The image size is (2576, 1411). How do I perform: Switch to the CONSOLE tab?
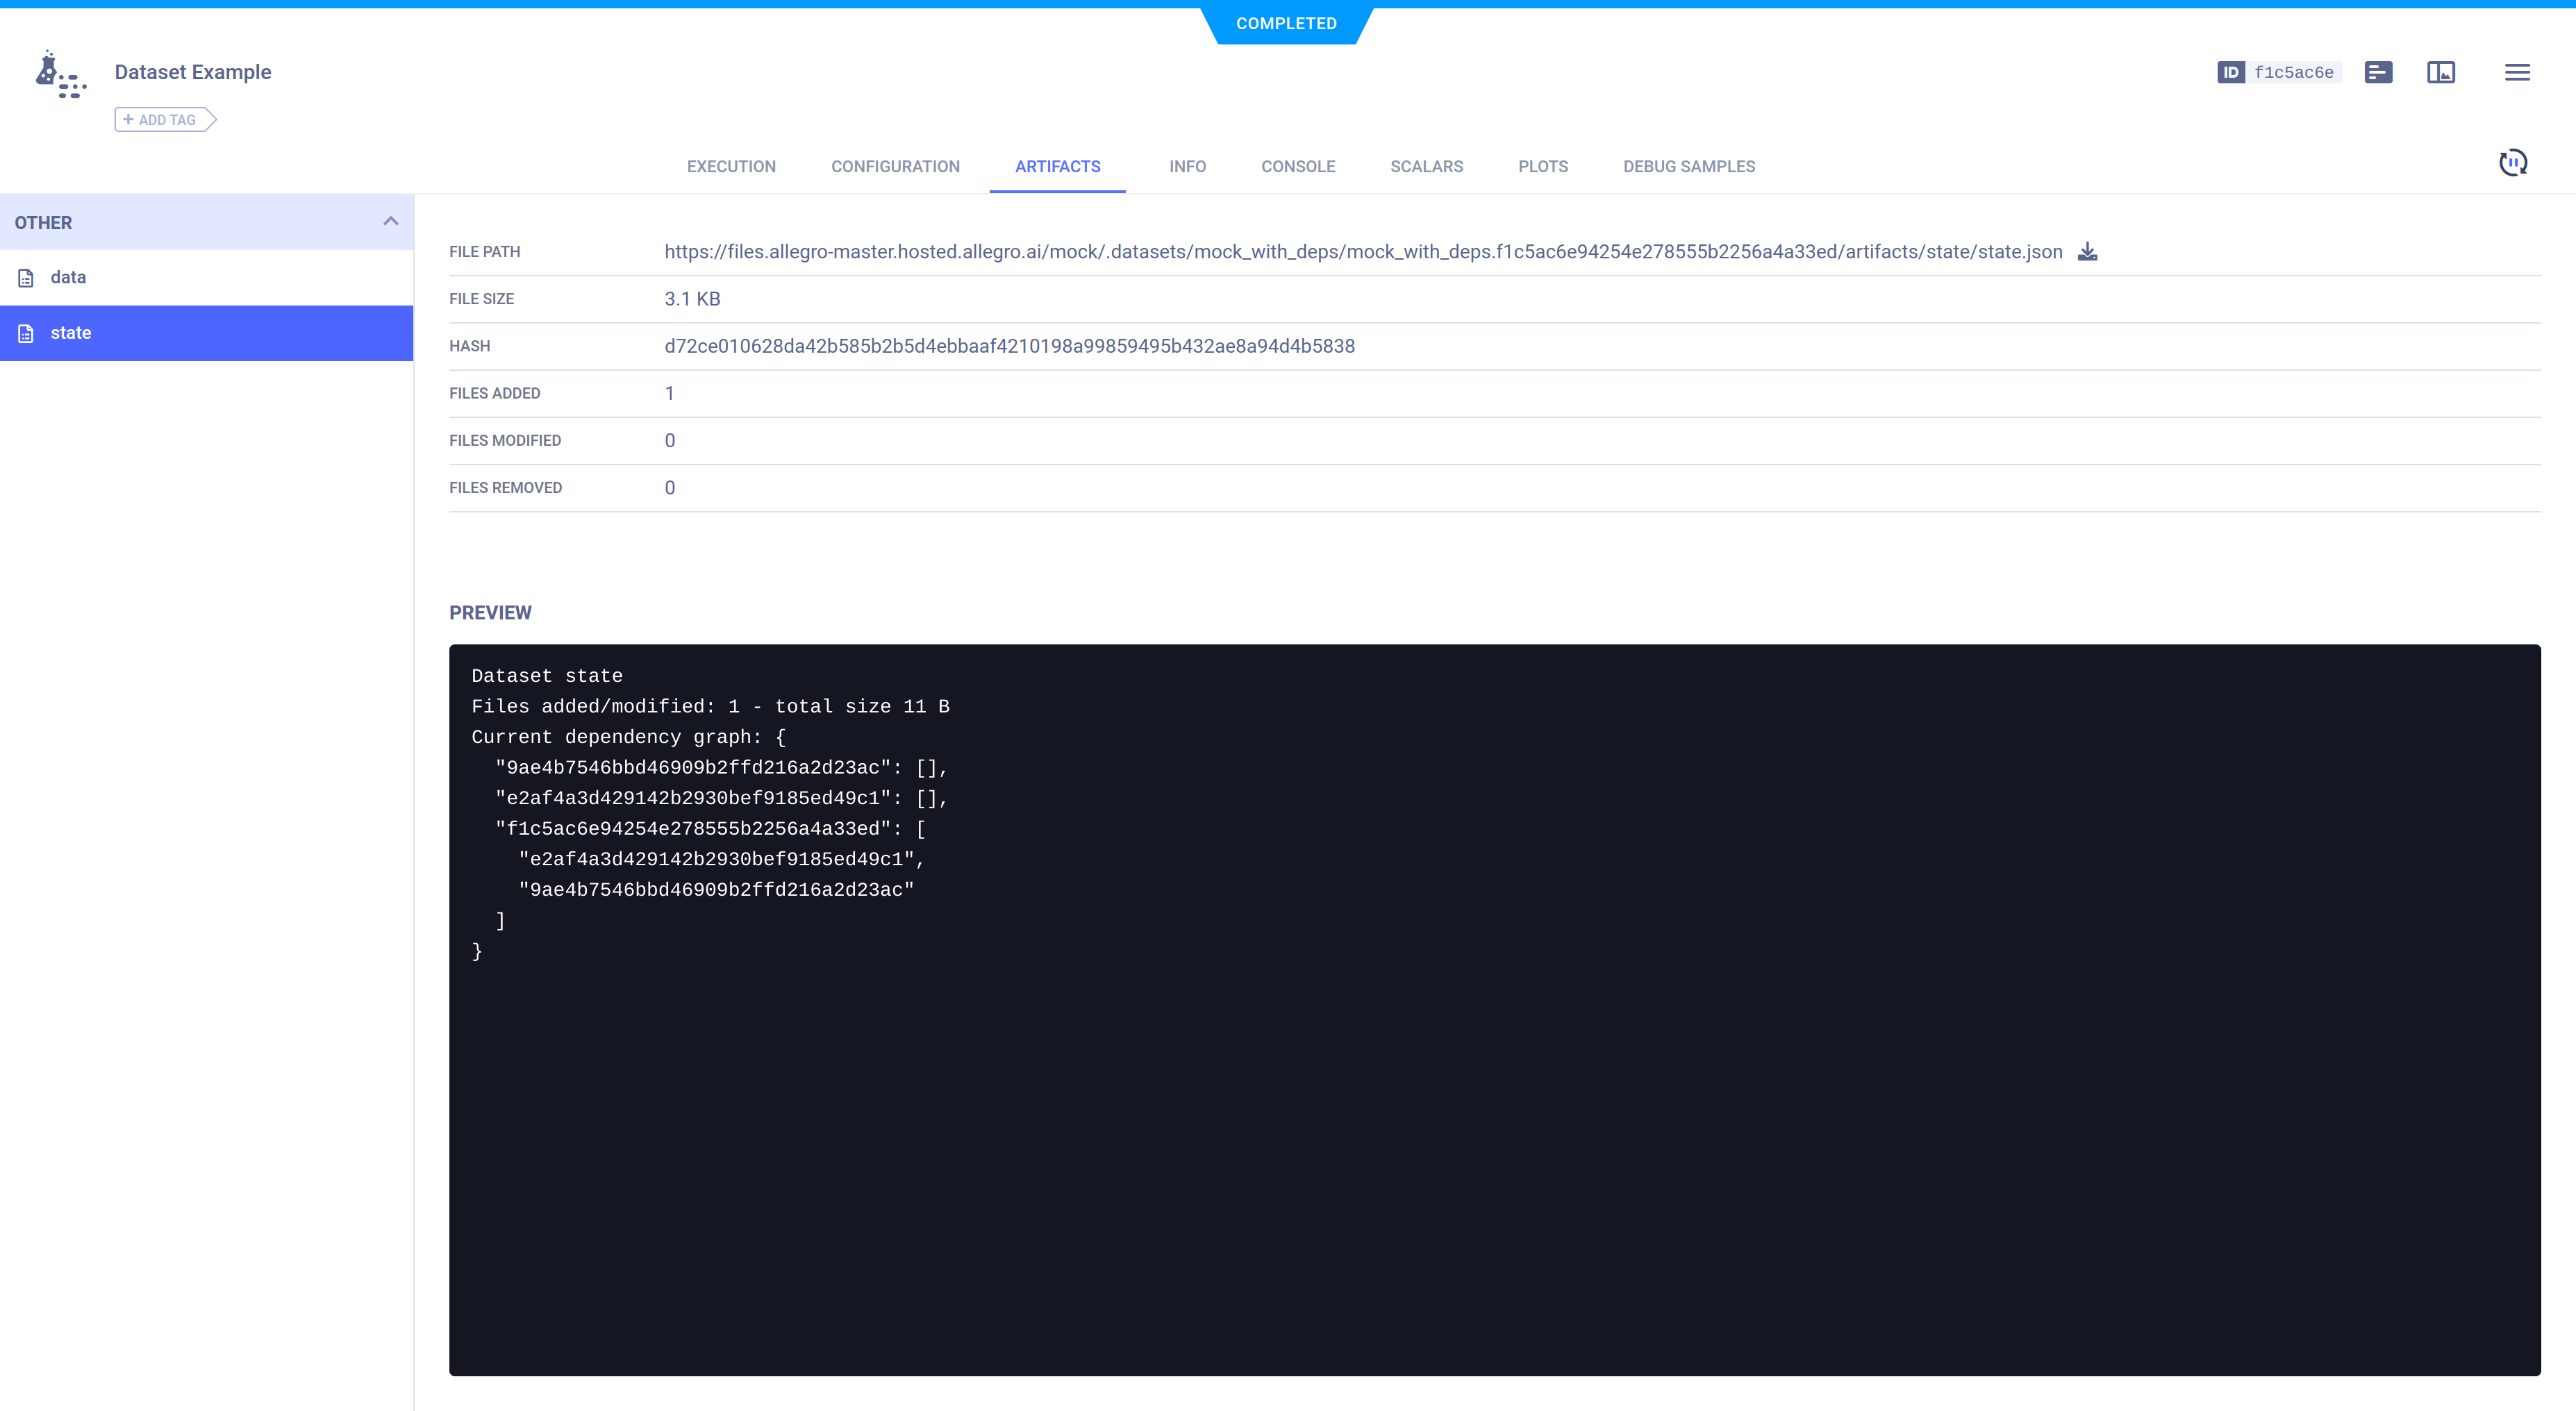coord(1298,166)
